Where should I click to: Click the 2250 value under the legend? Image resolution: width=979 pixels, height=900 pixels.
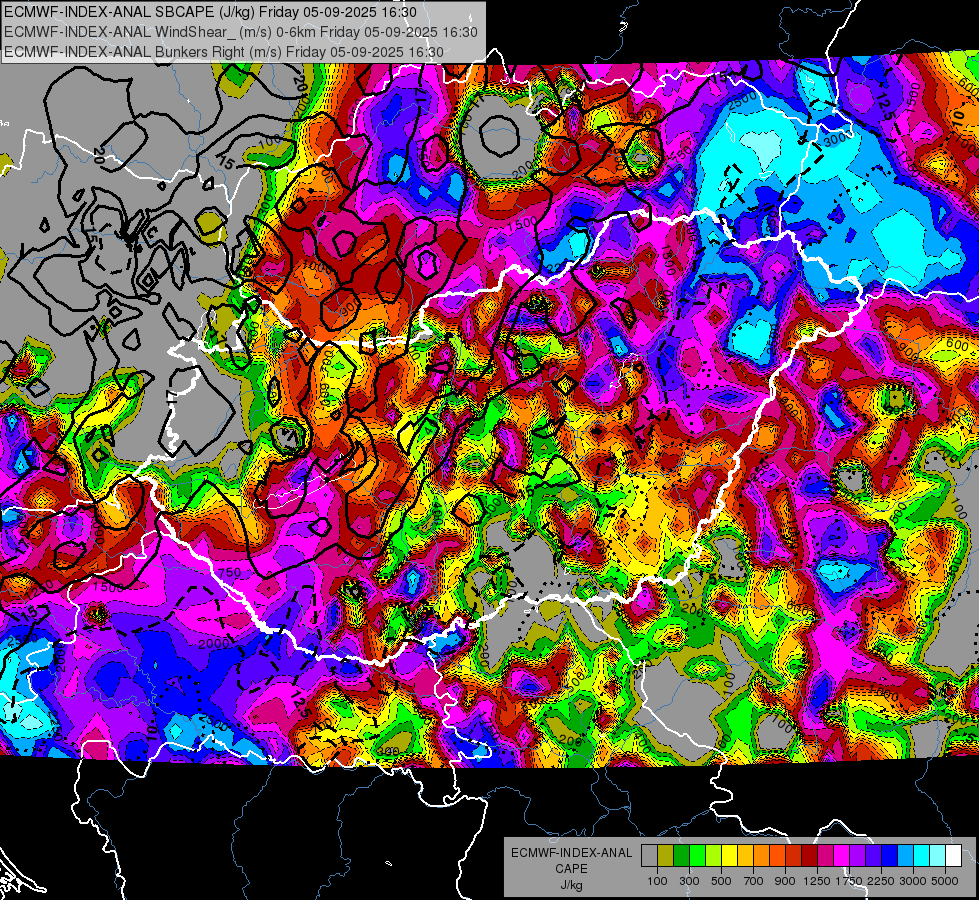[882, 881]
